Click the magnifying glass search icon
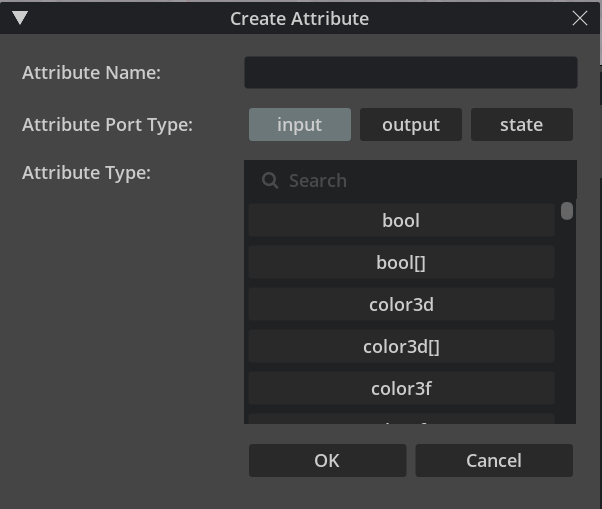This screenshot has width=602, height=509. [269, 181]
